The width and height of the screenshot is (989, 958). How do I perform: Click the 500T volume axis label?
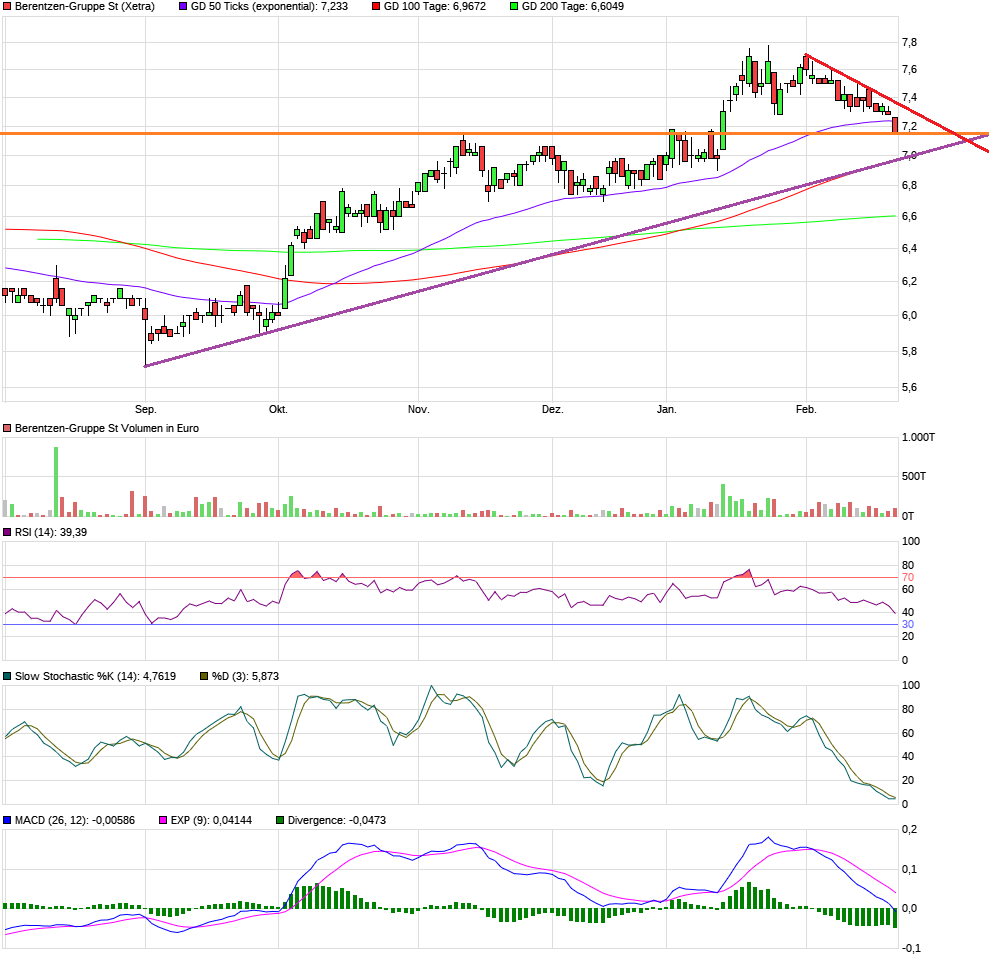[914, 476]
